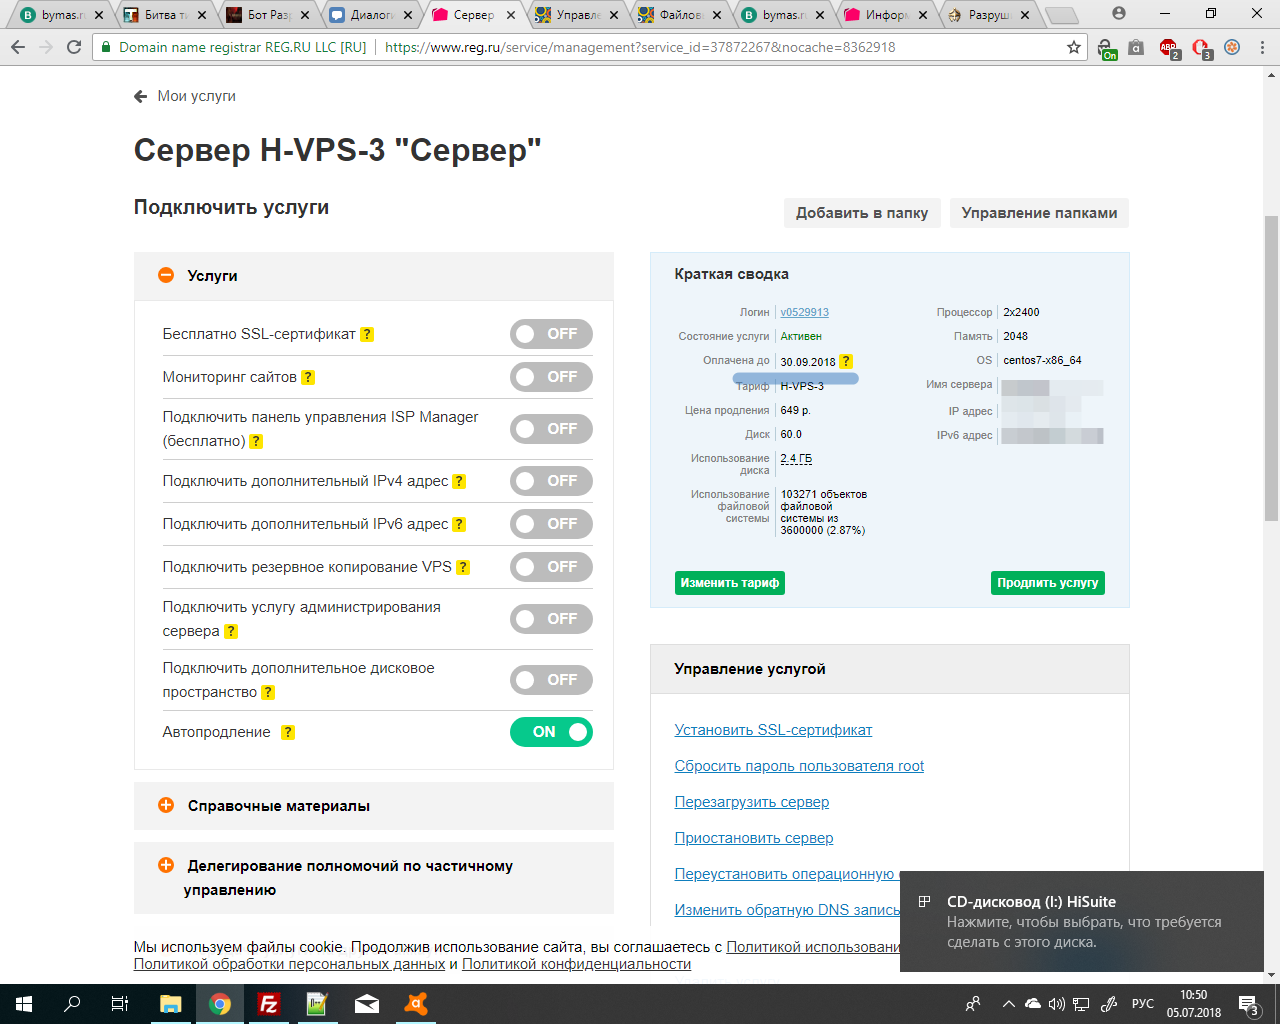Image resolution: width=1280 pixels, height=1024 pixels.
Task: Switch to Файлов browser tab
Action: coord(680,15)
